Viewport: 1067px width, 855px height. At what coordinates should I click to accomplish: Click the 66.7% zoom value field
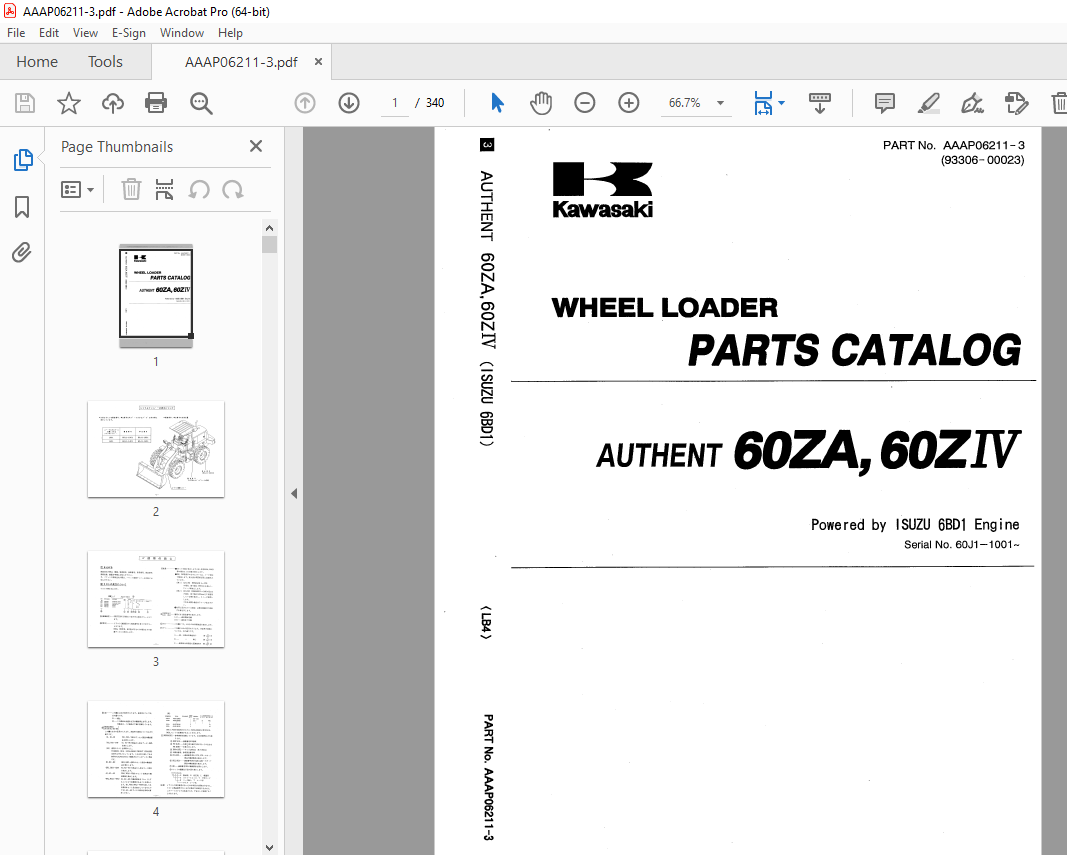[685, 103]
